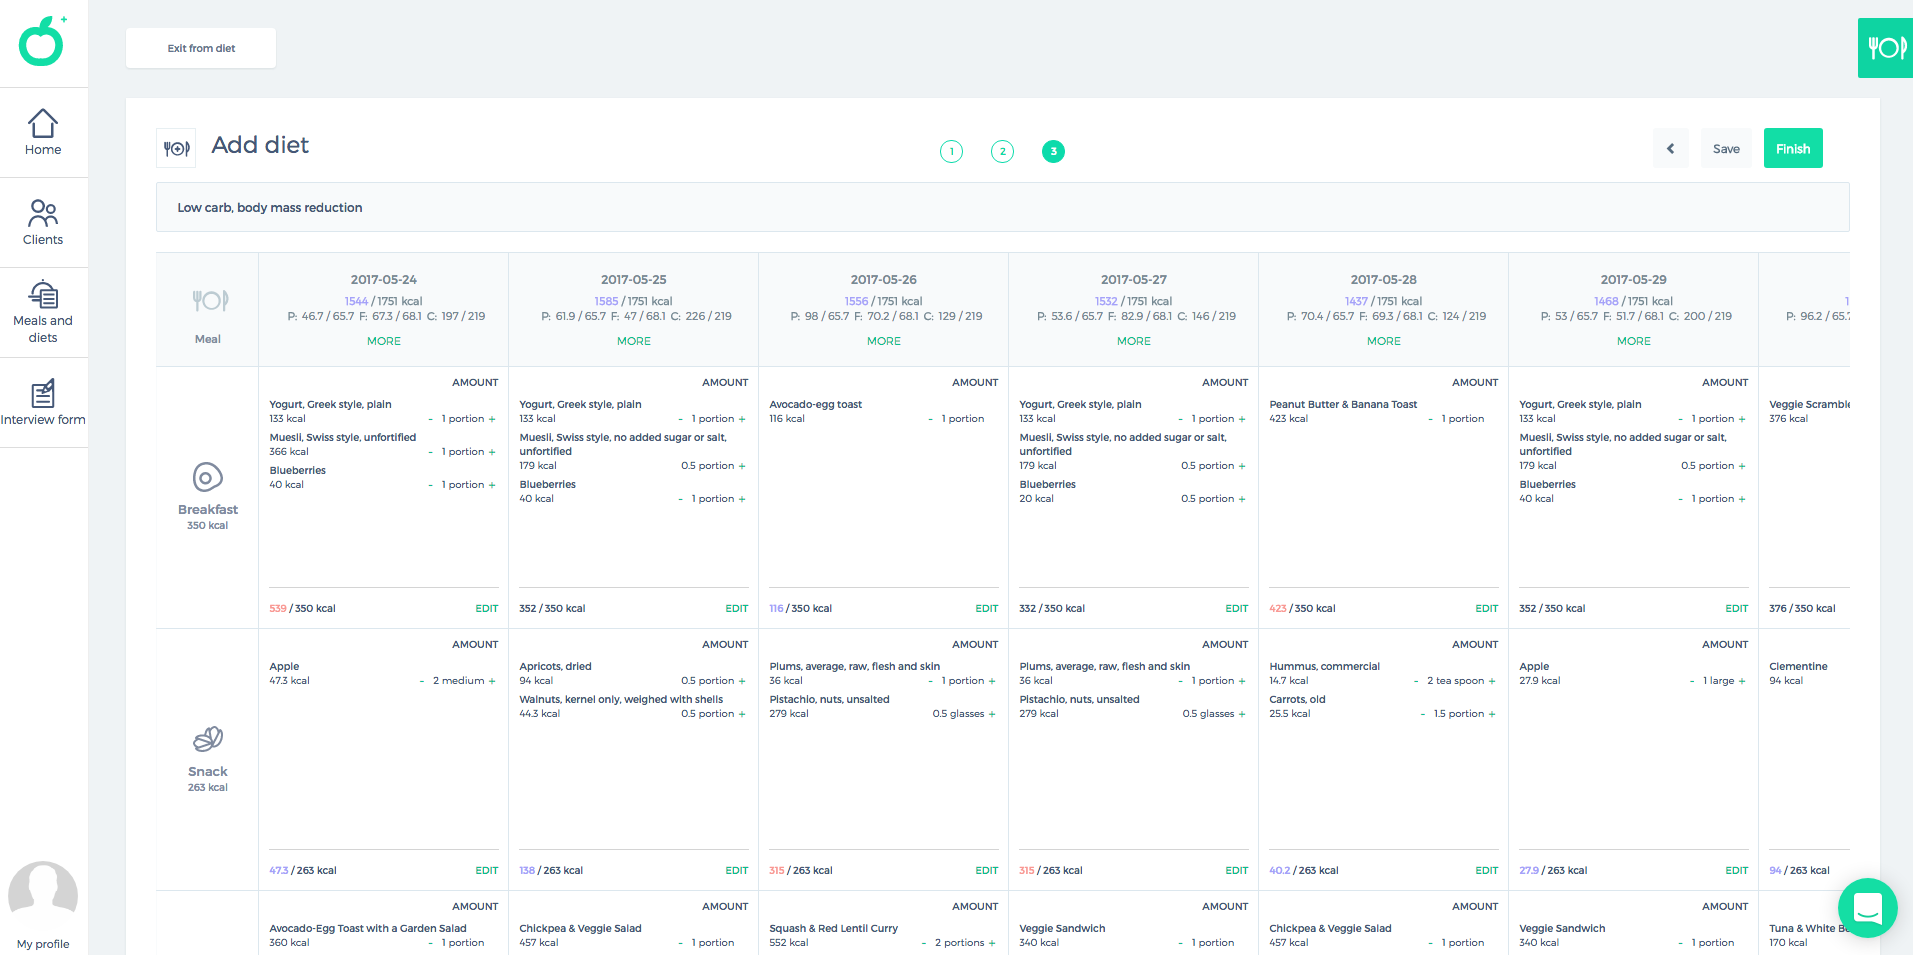Click the 2017-05-27 date header

pos(1134,280)
